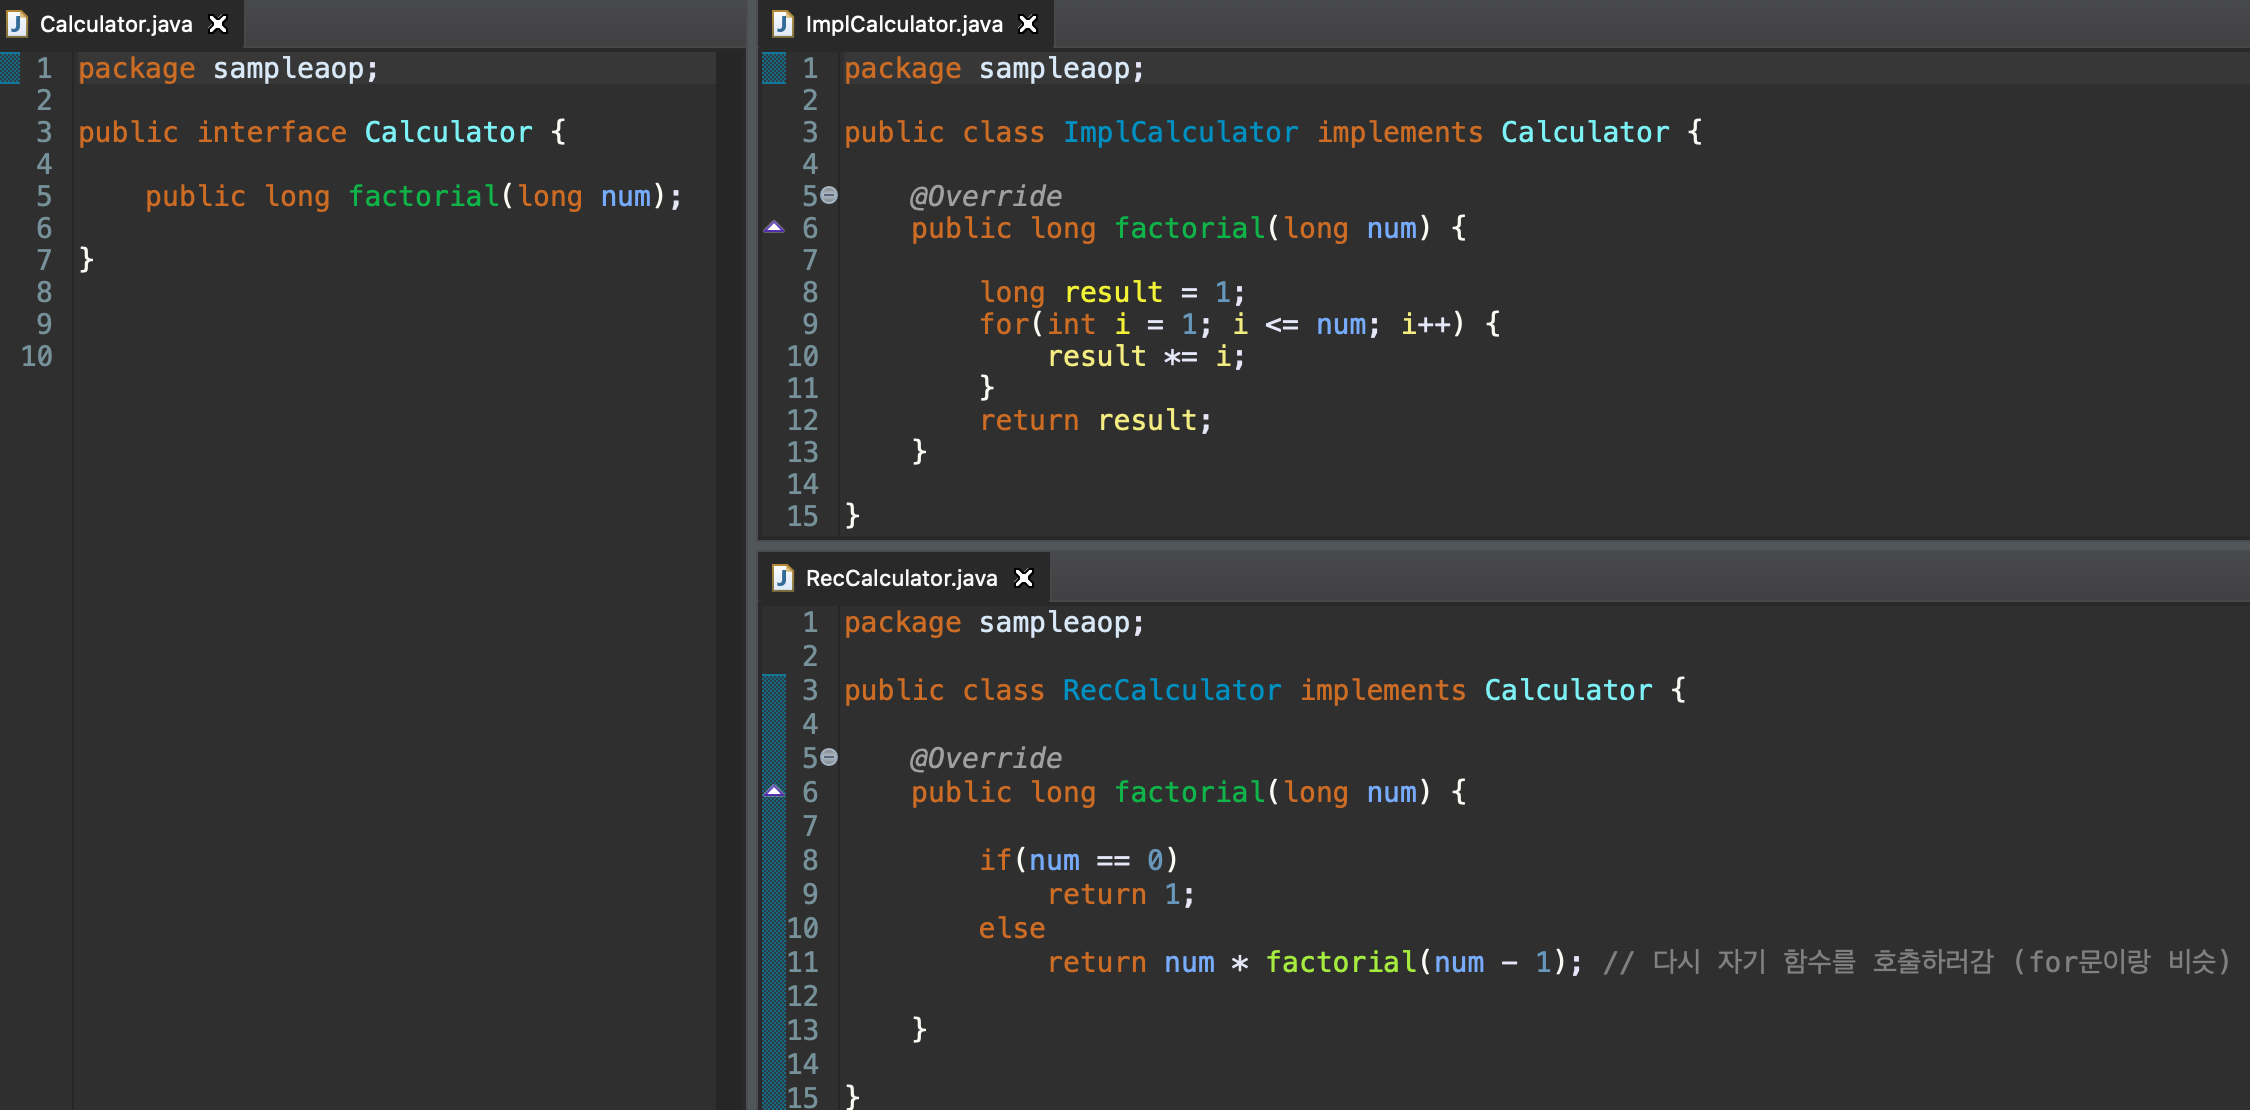
Task: Collapse the factorial method in RecCalculator.java
Action: click(829, 757)
